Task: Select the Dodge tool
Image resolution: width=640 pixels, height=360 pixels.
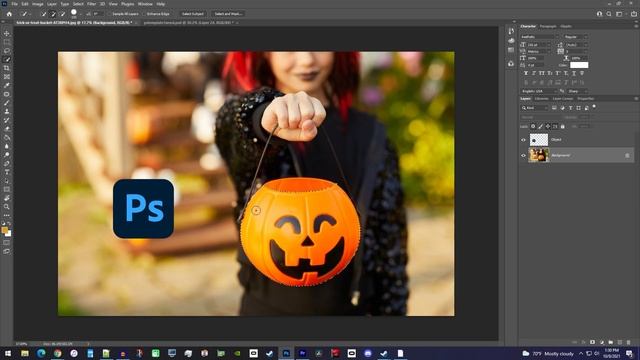Action: 7,155
